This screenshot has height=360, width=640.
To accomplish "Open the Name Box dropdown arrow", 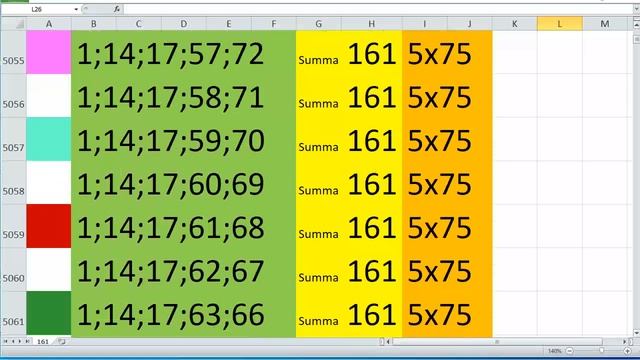I will (76, 9).
